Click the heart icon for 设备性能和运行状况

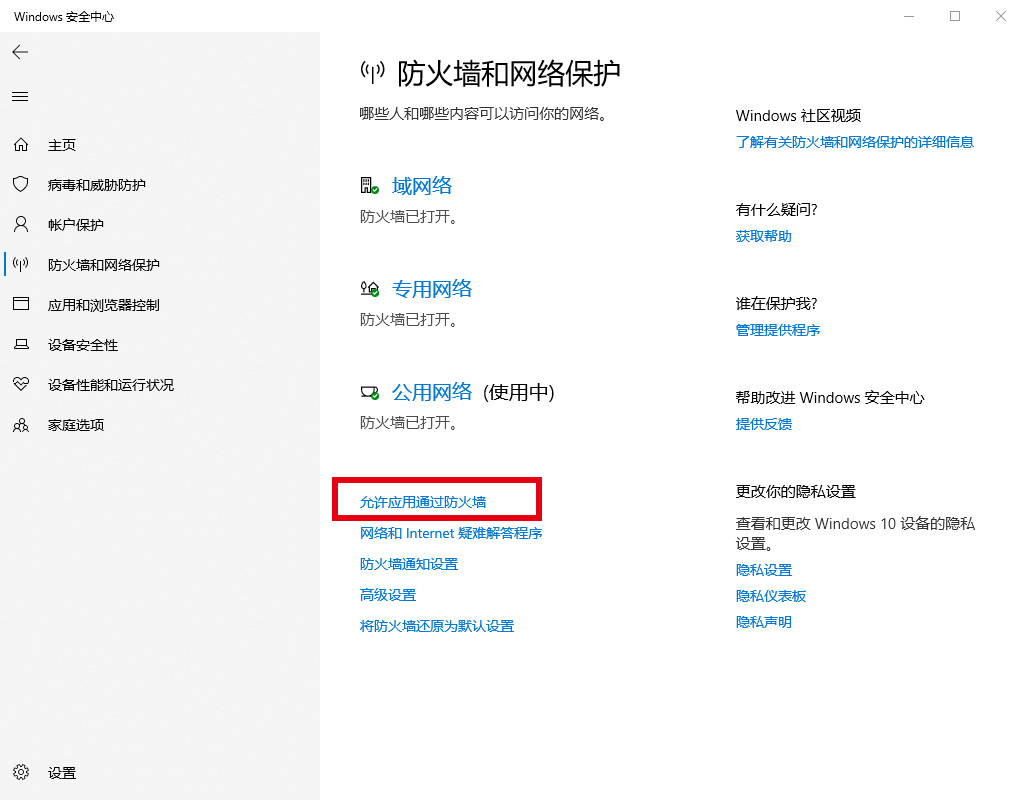point(21,384)
